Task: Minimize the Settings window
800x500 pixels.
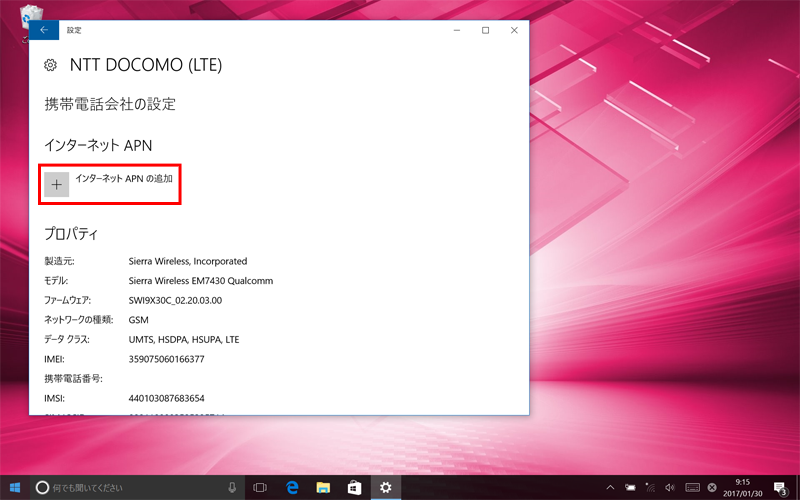Action: [x=457, y=30]
